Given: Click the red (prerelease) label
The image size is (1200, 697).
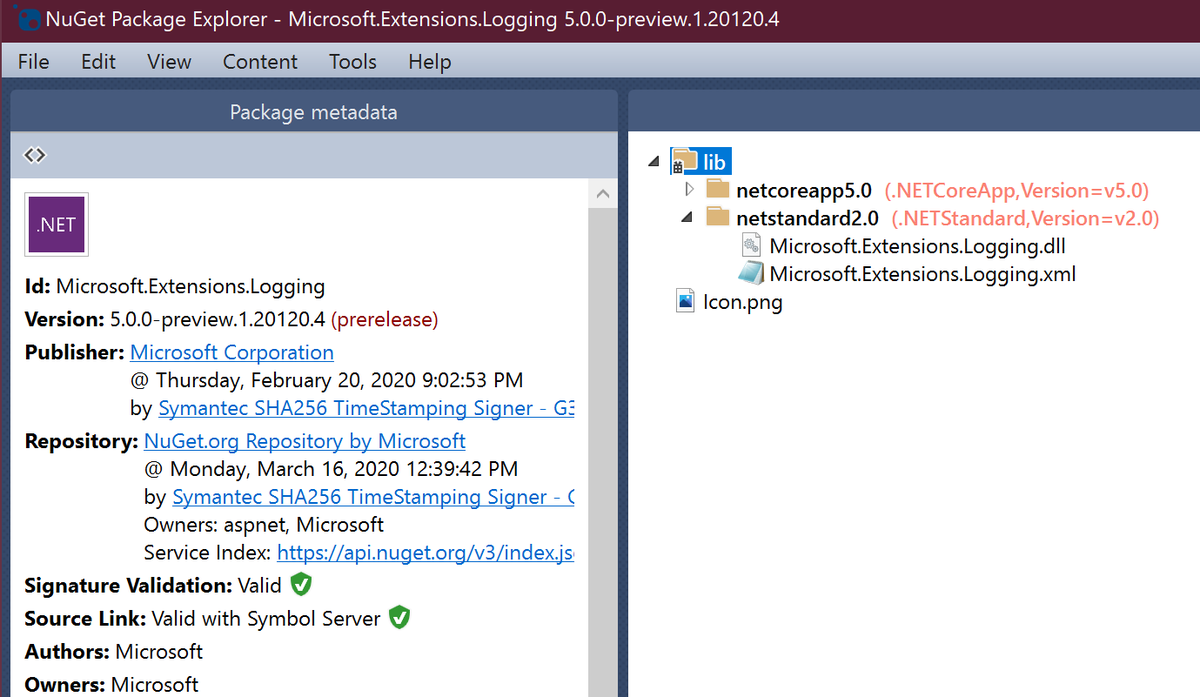Looking at the screenshot, I should pos(384,320).
